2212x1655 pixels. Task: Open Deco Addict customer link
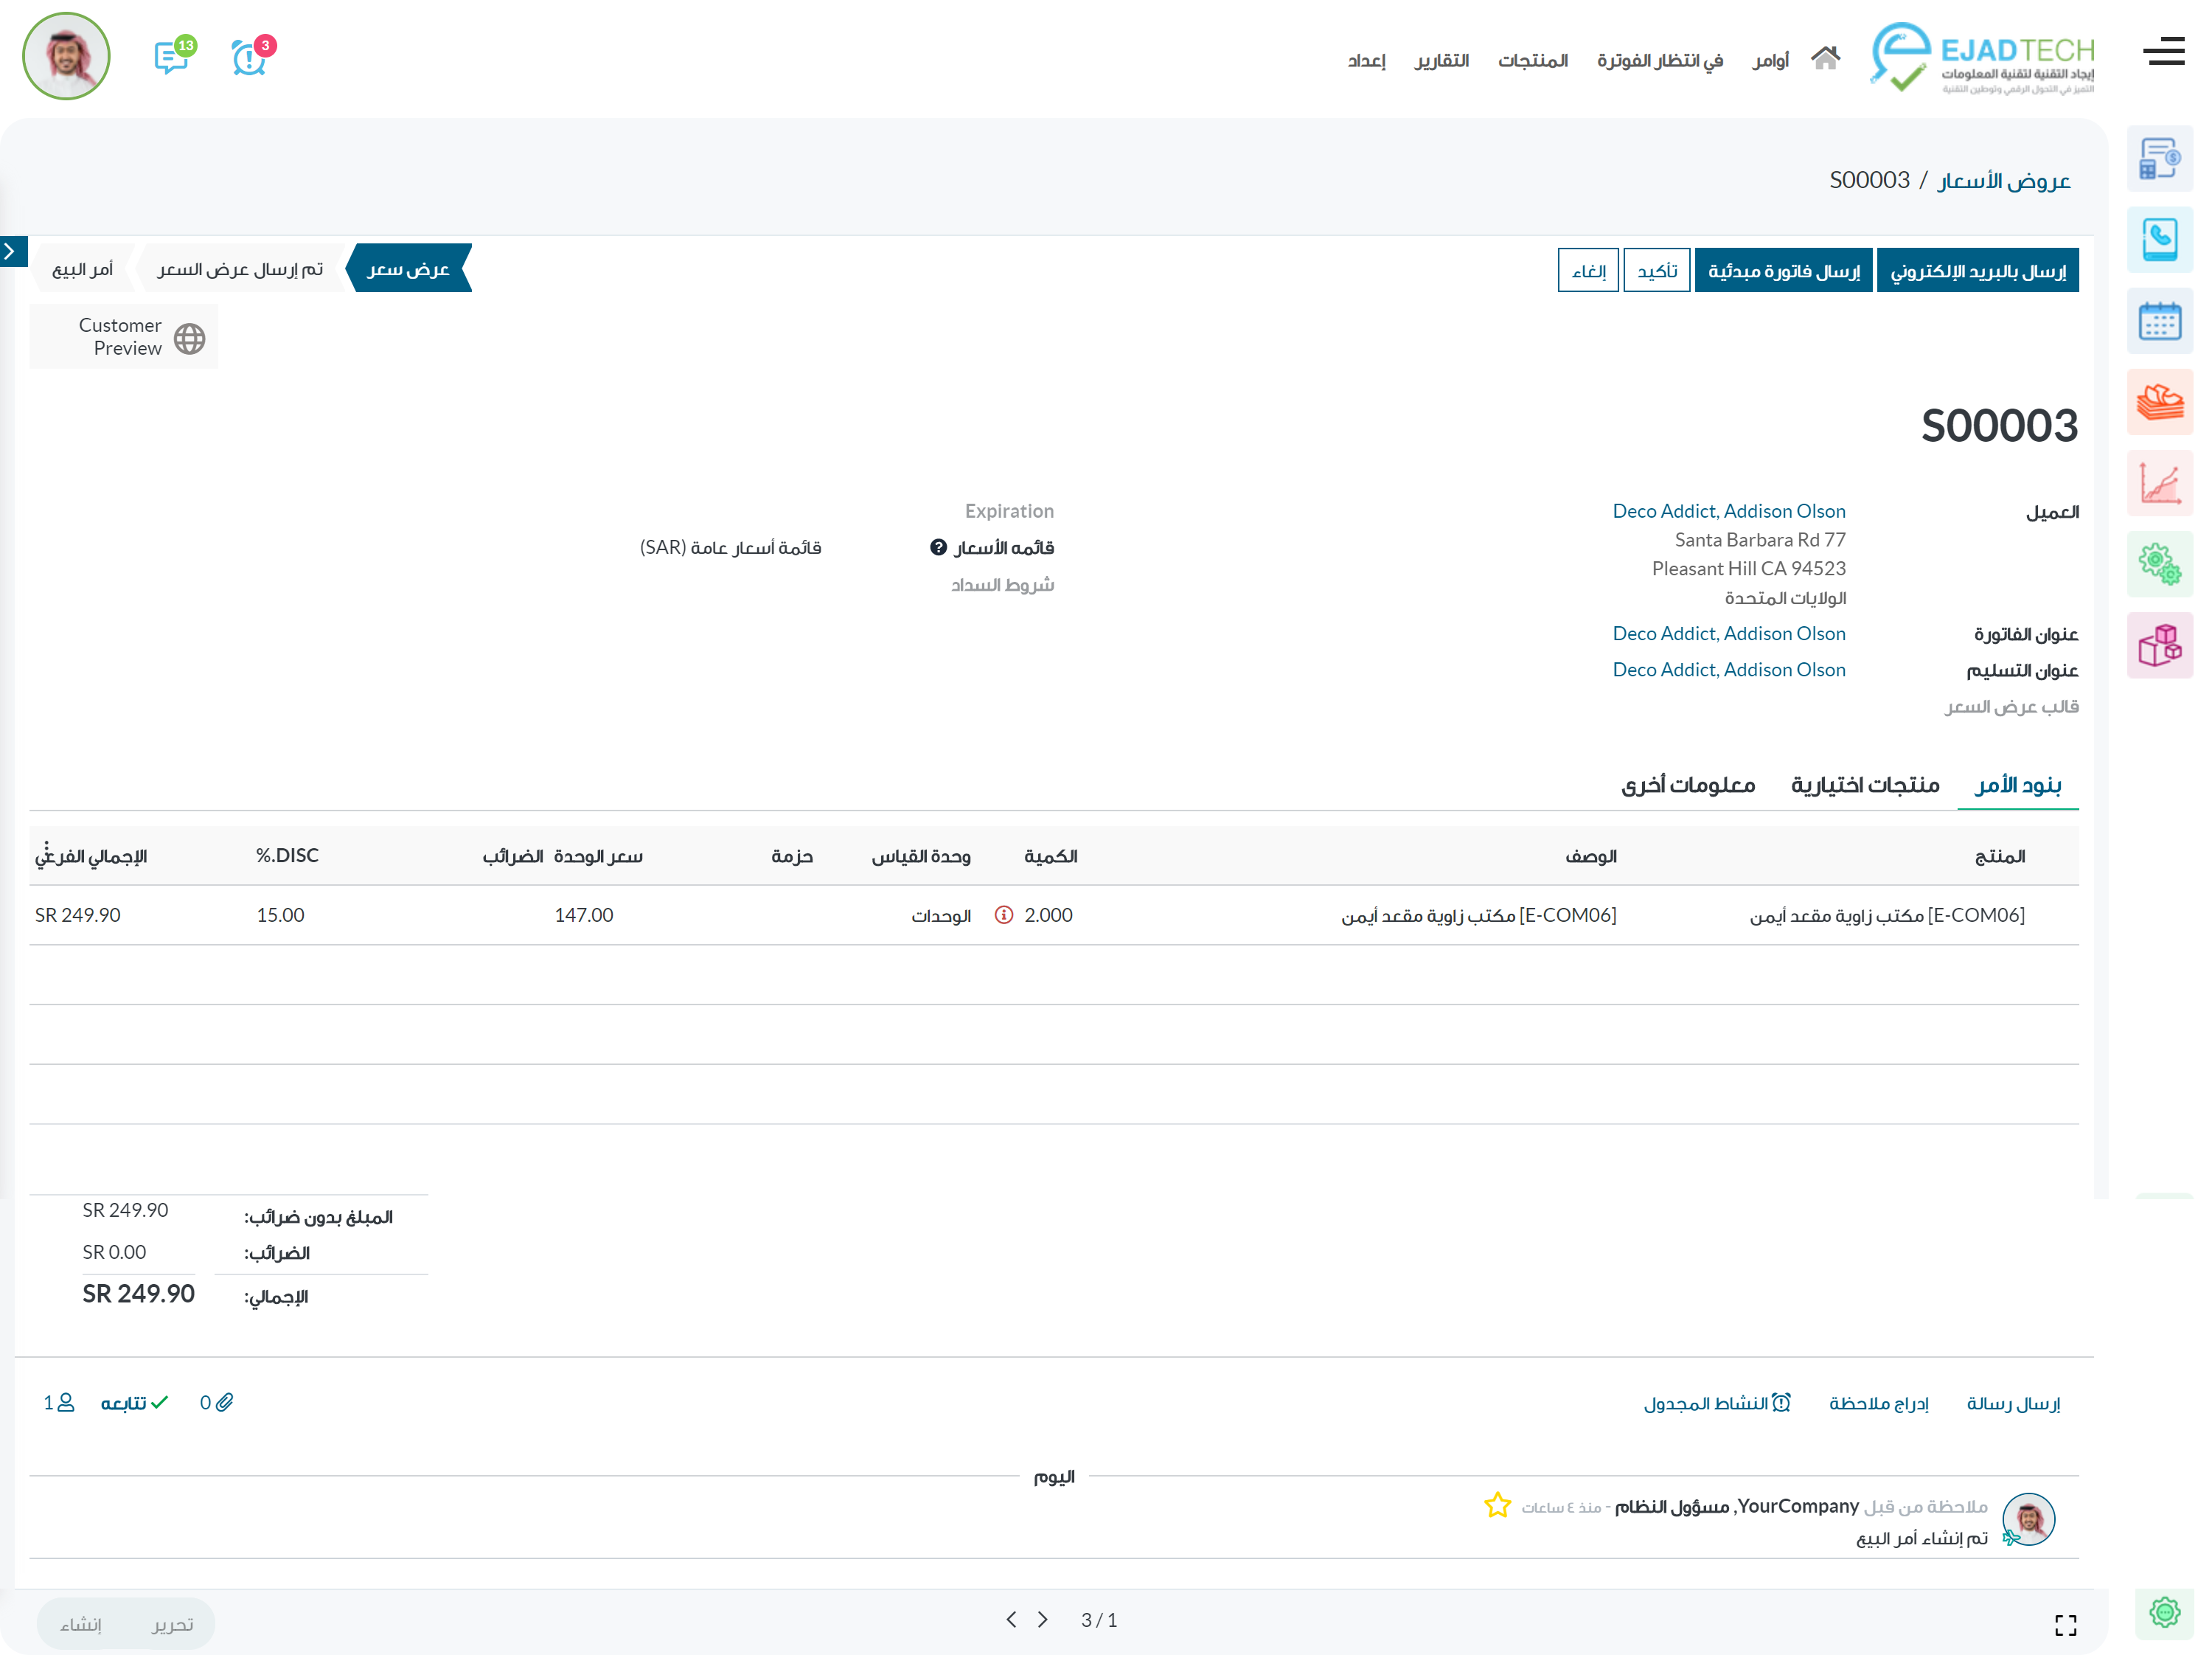1728,511
